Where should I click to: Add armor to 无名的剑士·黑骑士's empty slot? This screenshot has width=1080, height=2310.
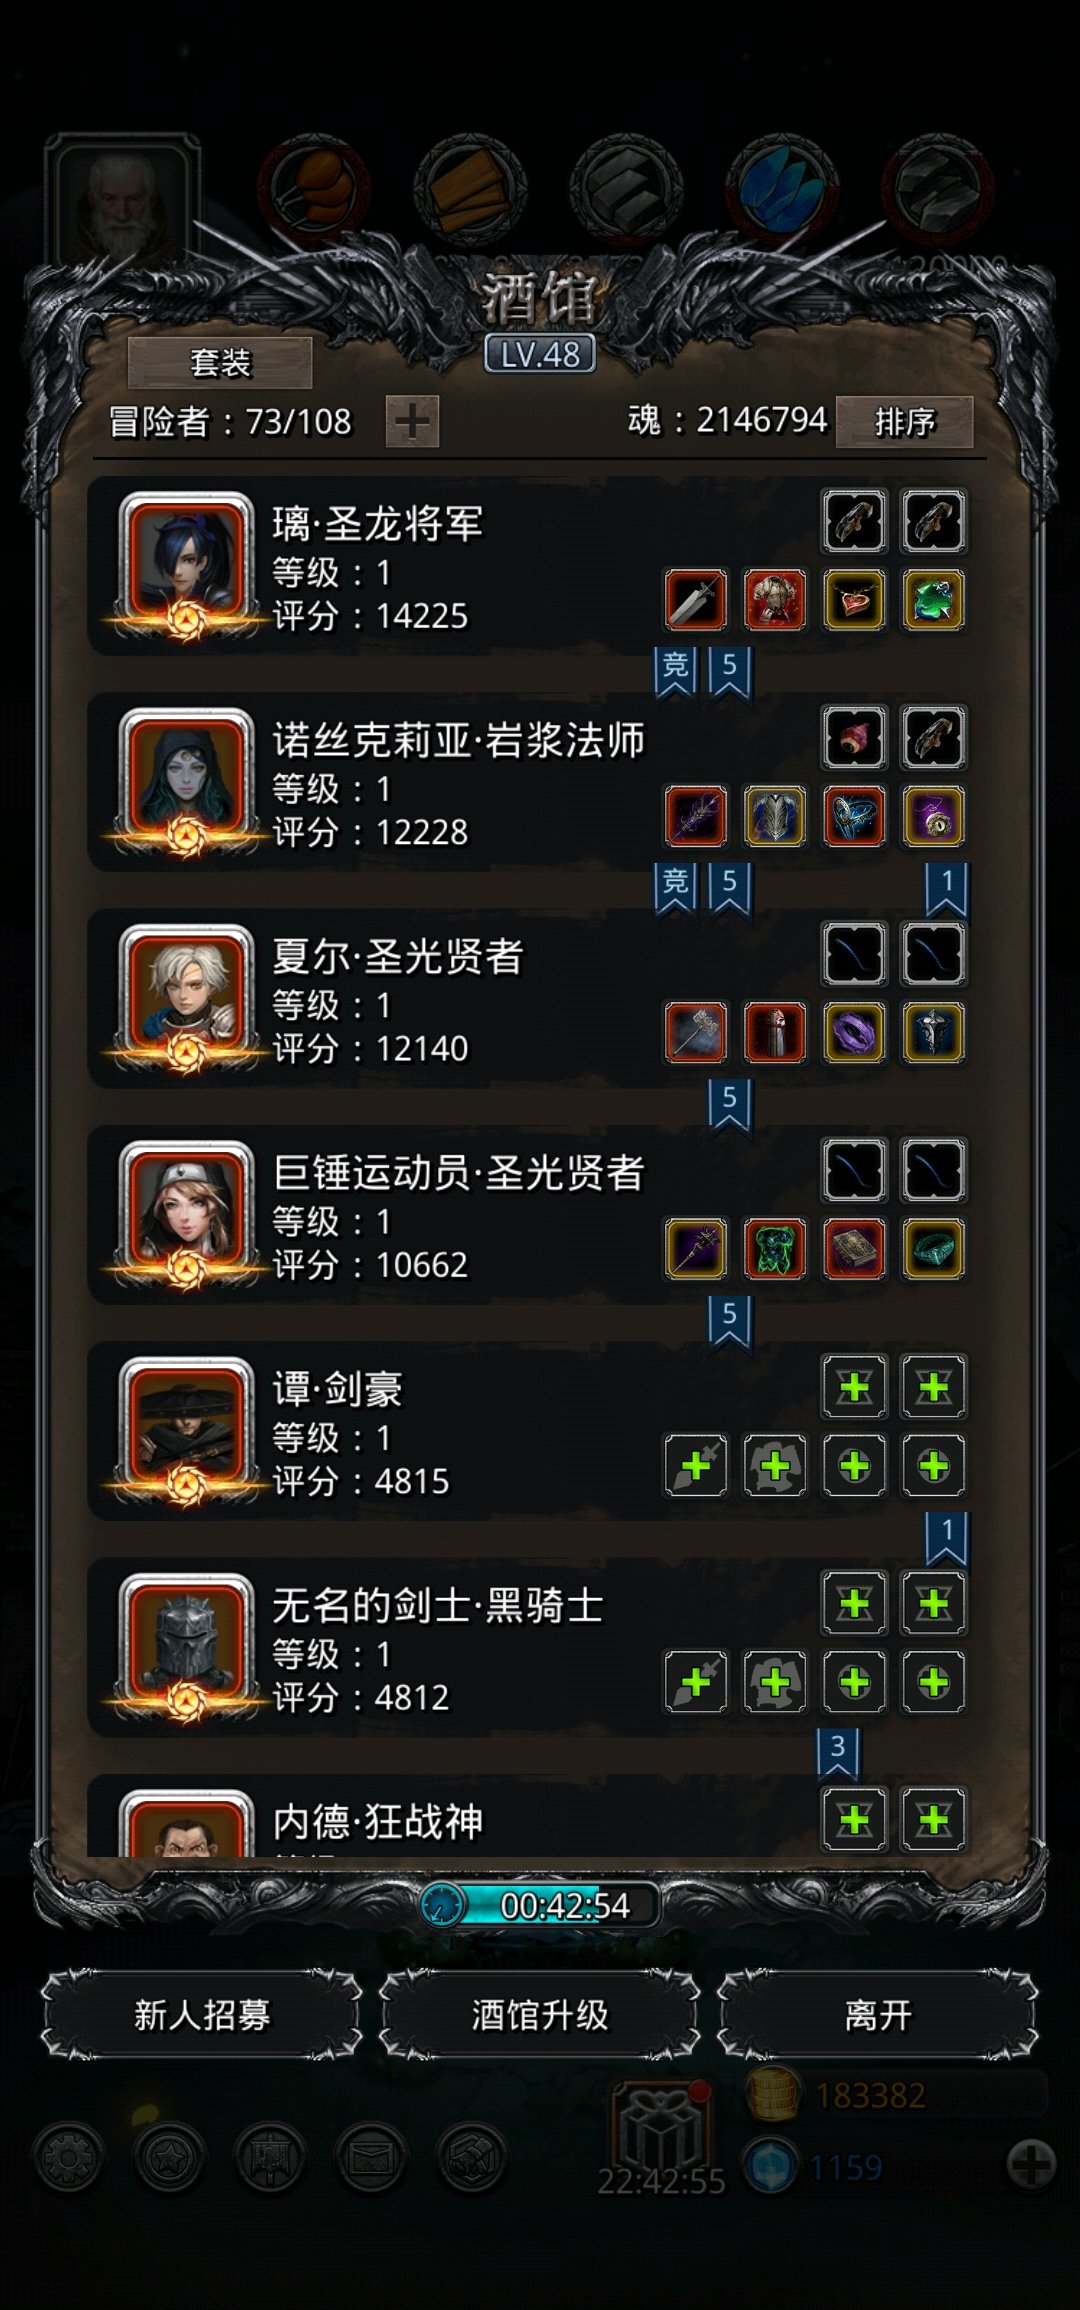pos(775,1682)
